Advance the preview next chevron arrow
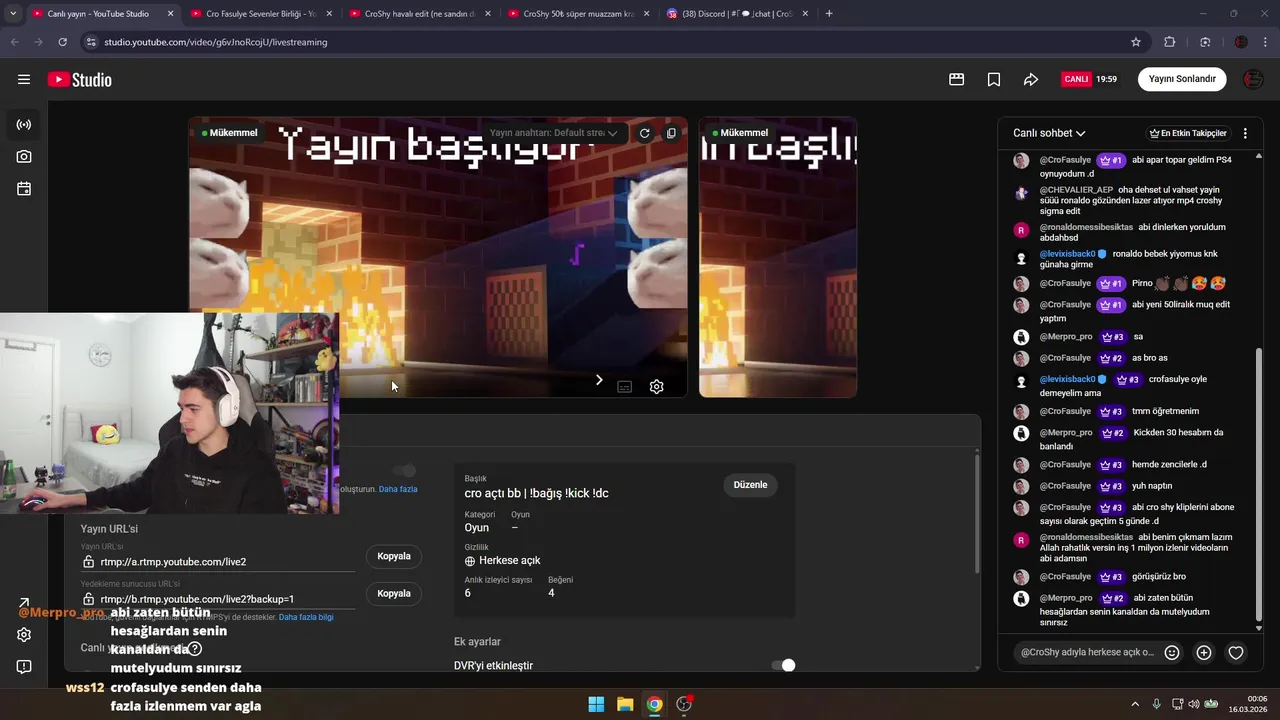The height and width of the screenshot is (720, 1280). point(599,380)
